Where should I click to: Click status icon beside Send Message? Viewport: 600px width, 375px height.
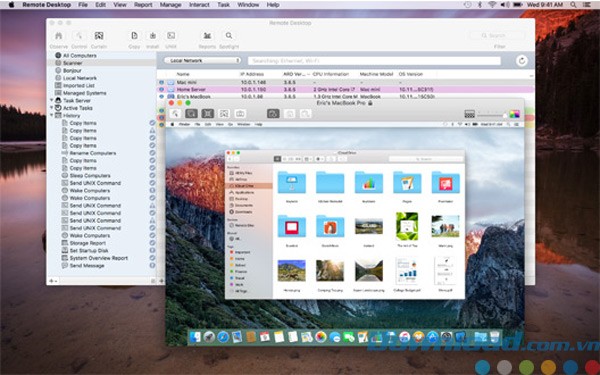152,265
